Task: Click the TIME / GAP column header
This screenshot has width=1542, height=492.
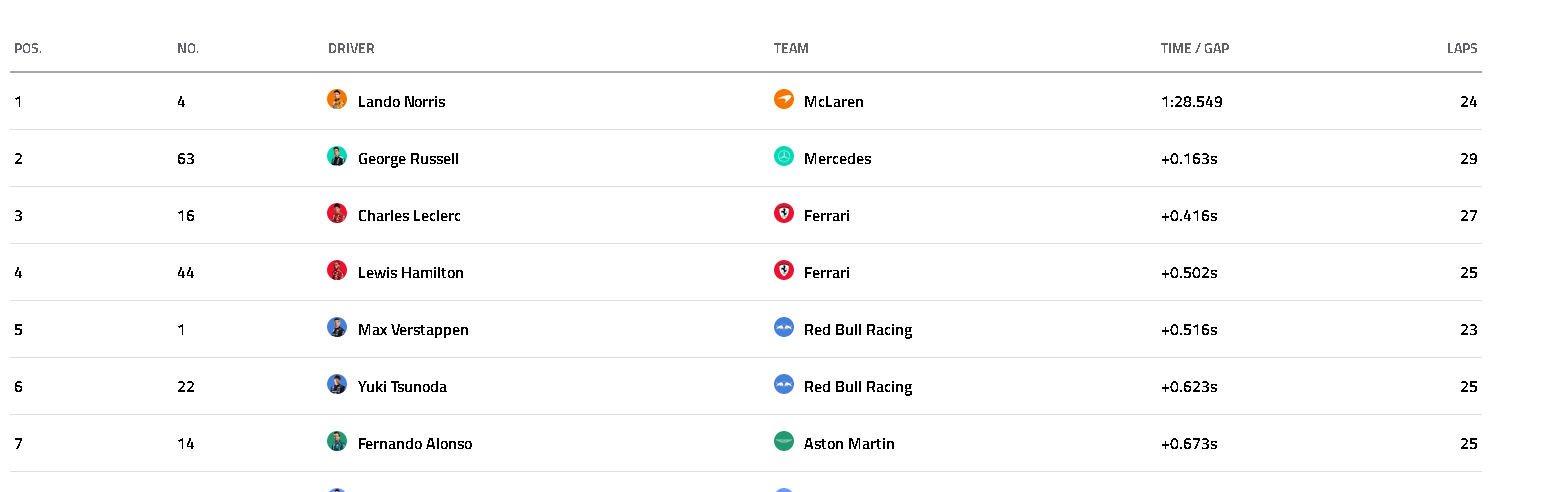Action: click(x=1195, y=48)
